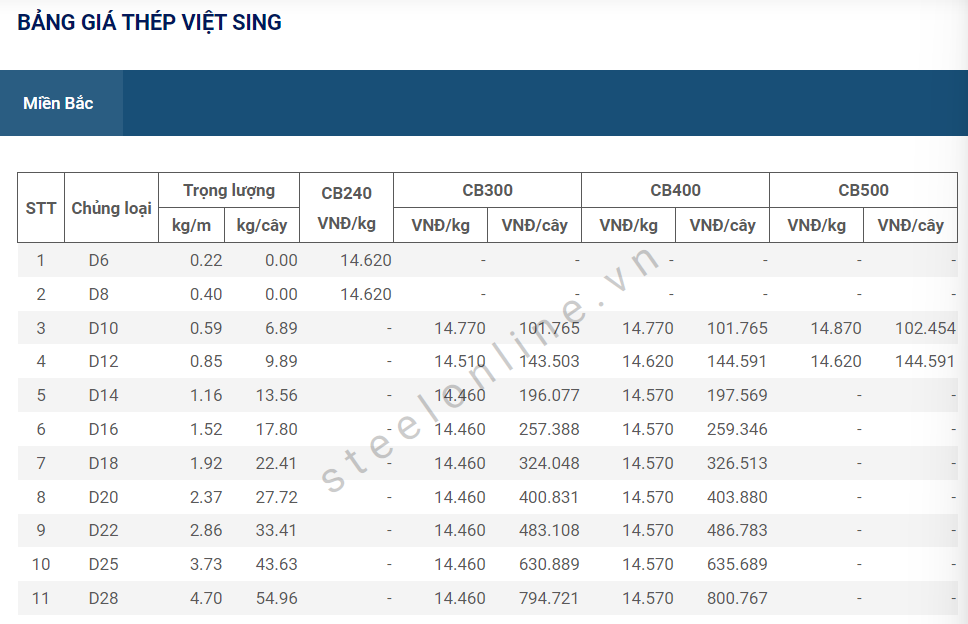968x624 pixels.
Task: Click the D10 product cell
Action: pos(103,328)
